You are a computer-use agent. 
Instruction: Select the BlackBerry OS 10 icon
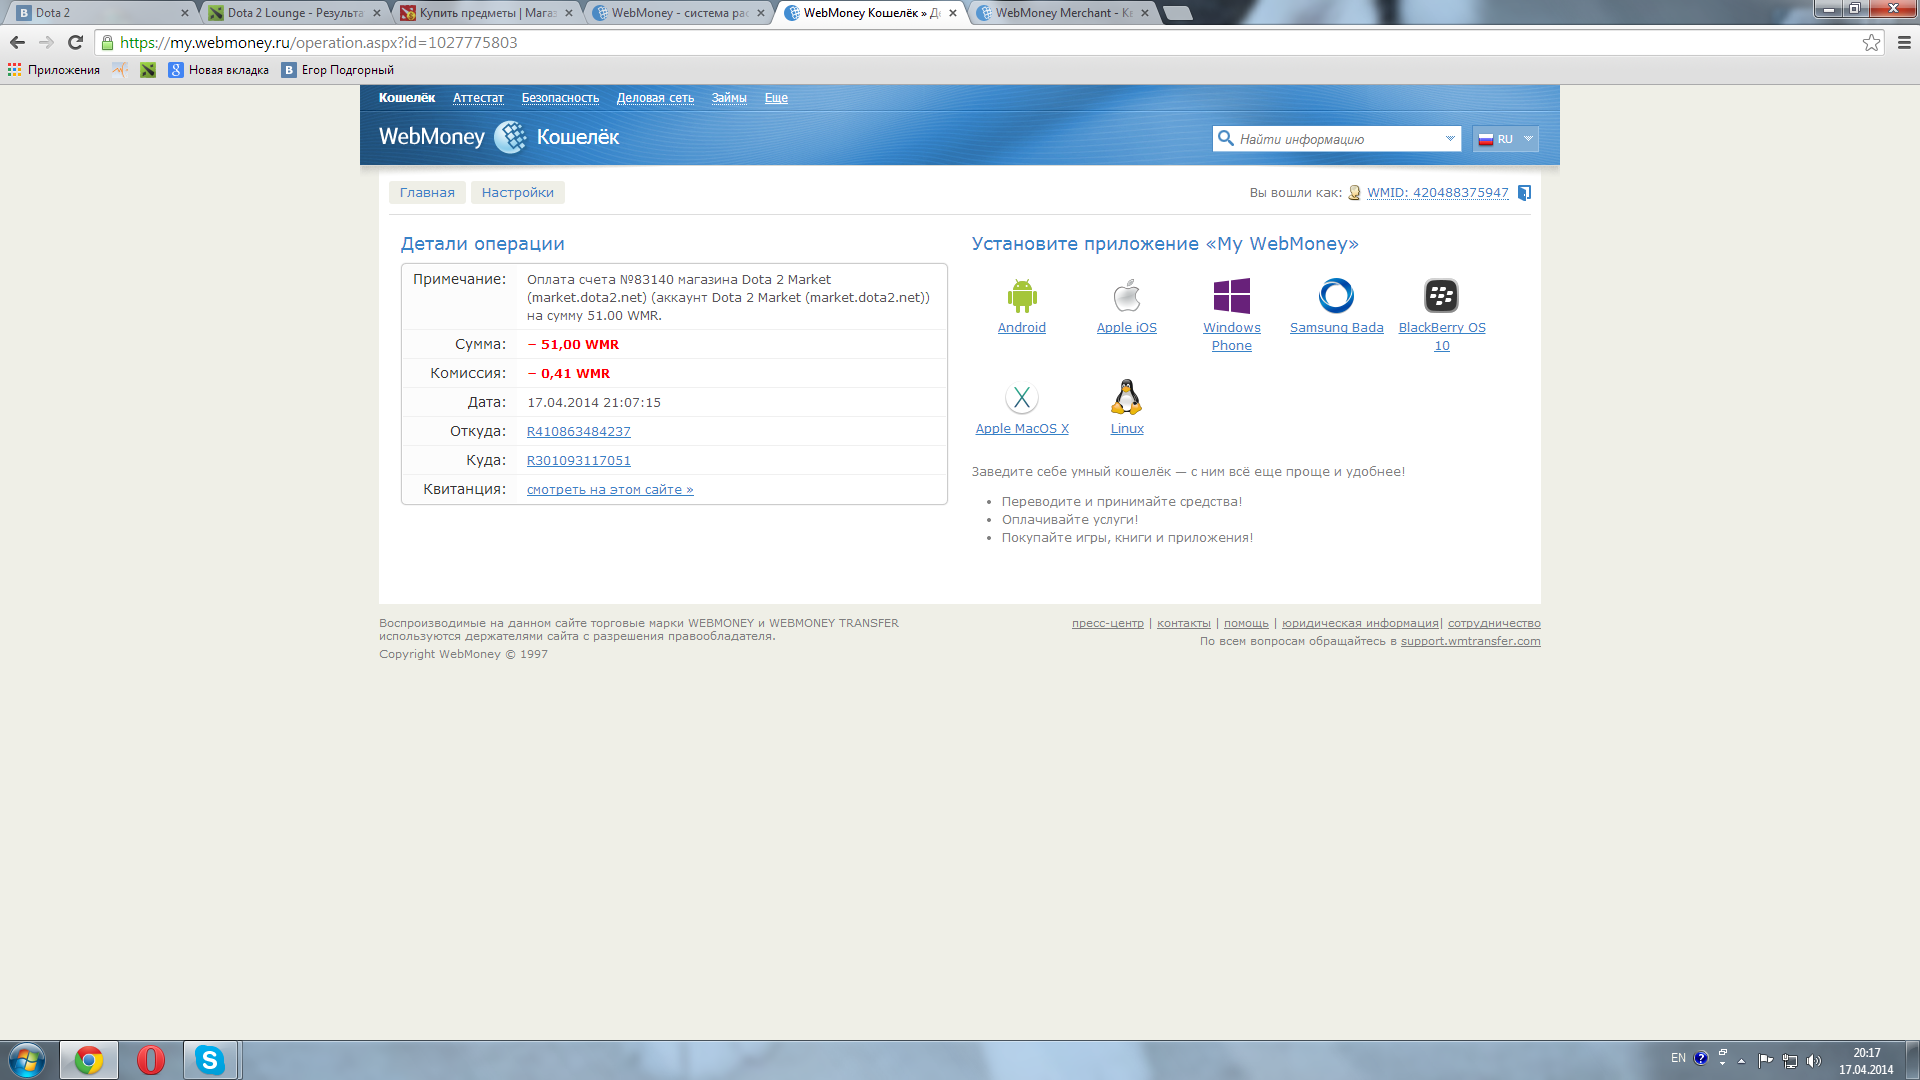click(x=1442, y=296)
